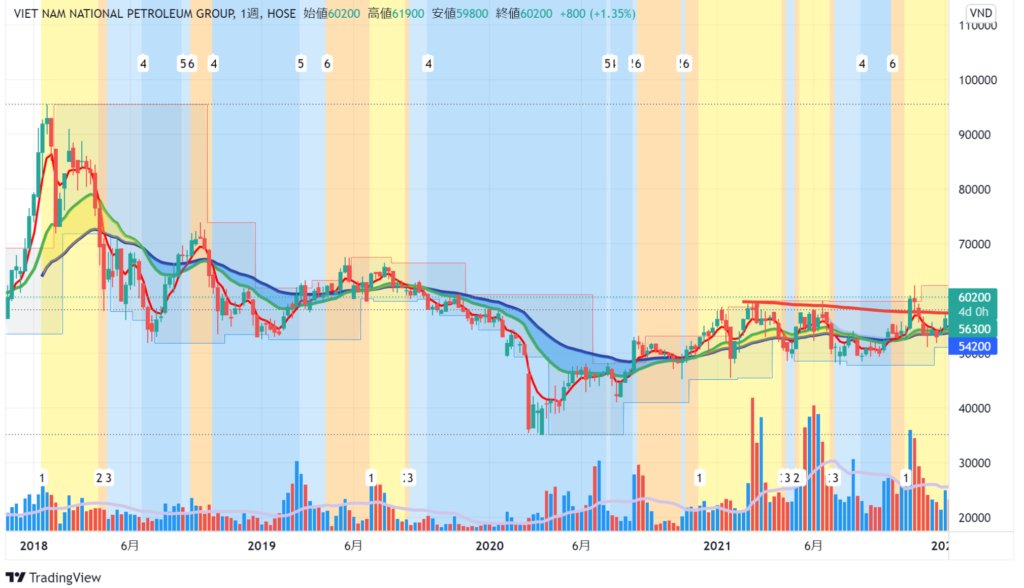Click the 56300 price tag on the axis
Screen dimensions: 1024x588
(x=973, y=329)
